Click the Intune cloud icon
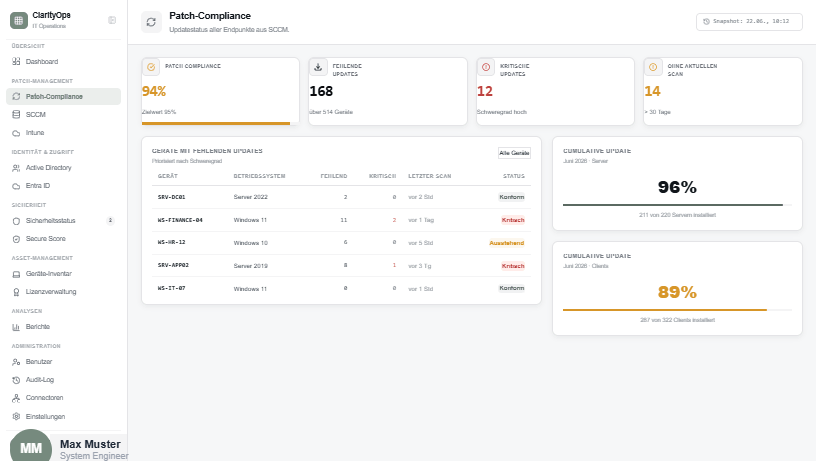The image size is (816, 461). (16, 133)
